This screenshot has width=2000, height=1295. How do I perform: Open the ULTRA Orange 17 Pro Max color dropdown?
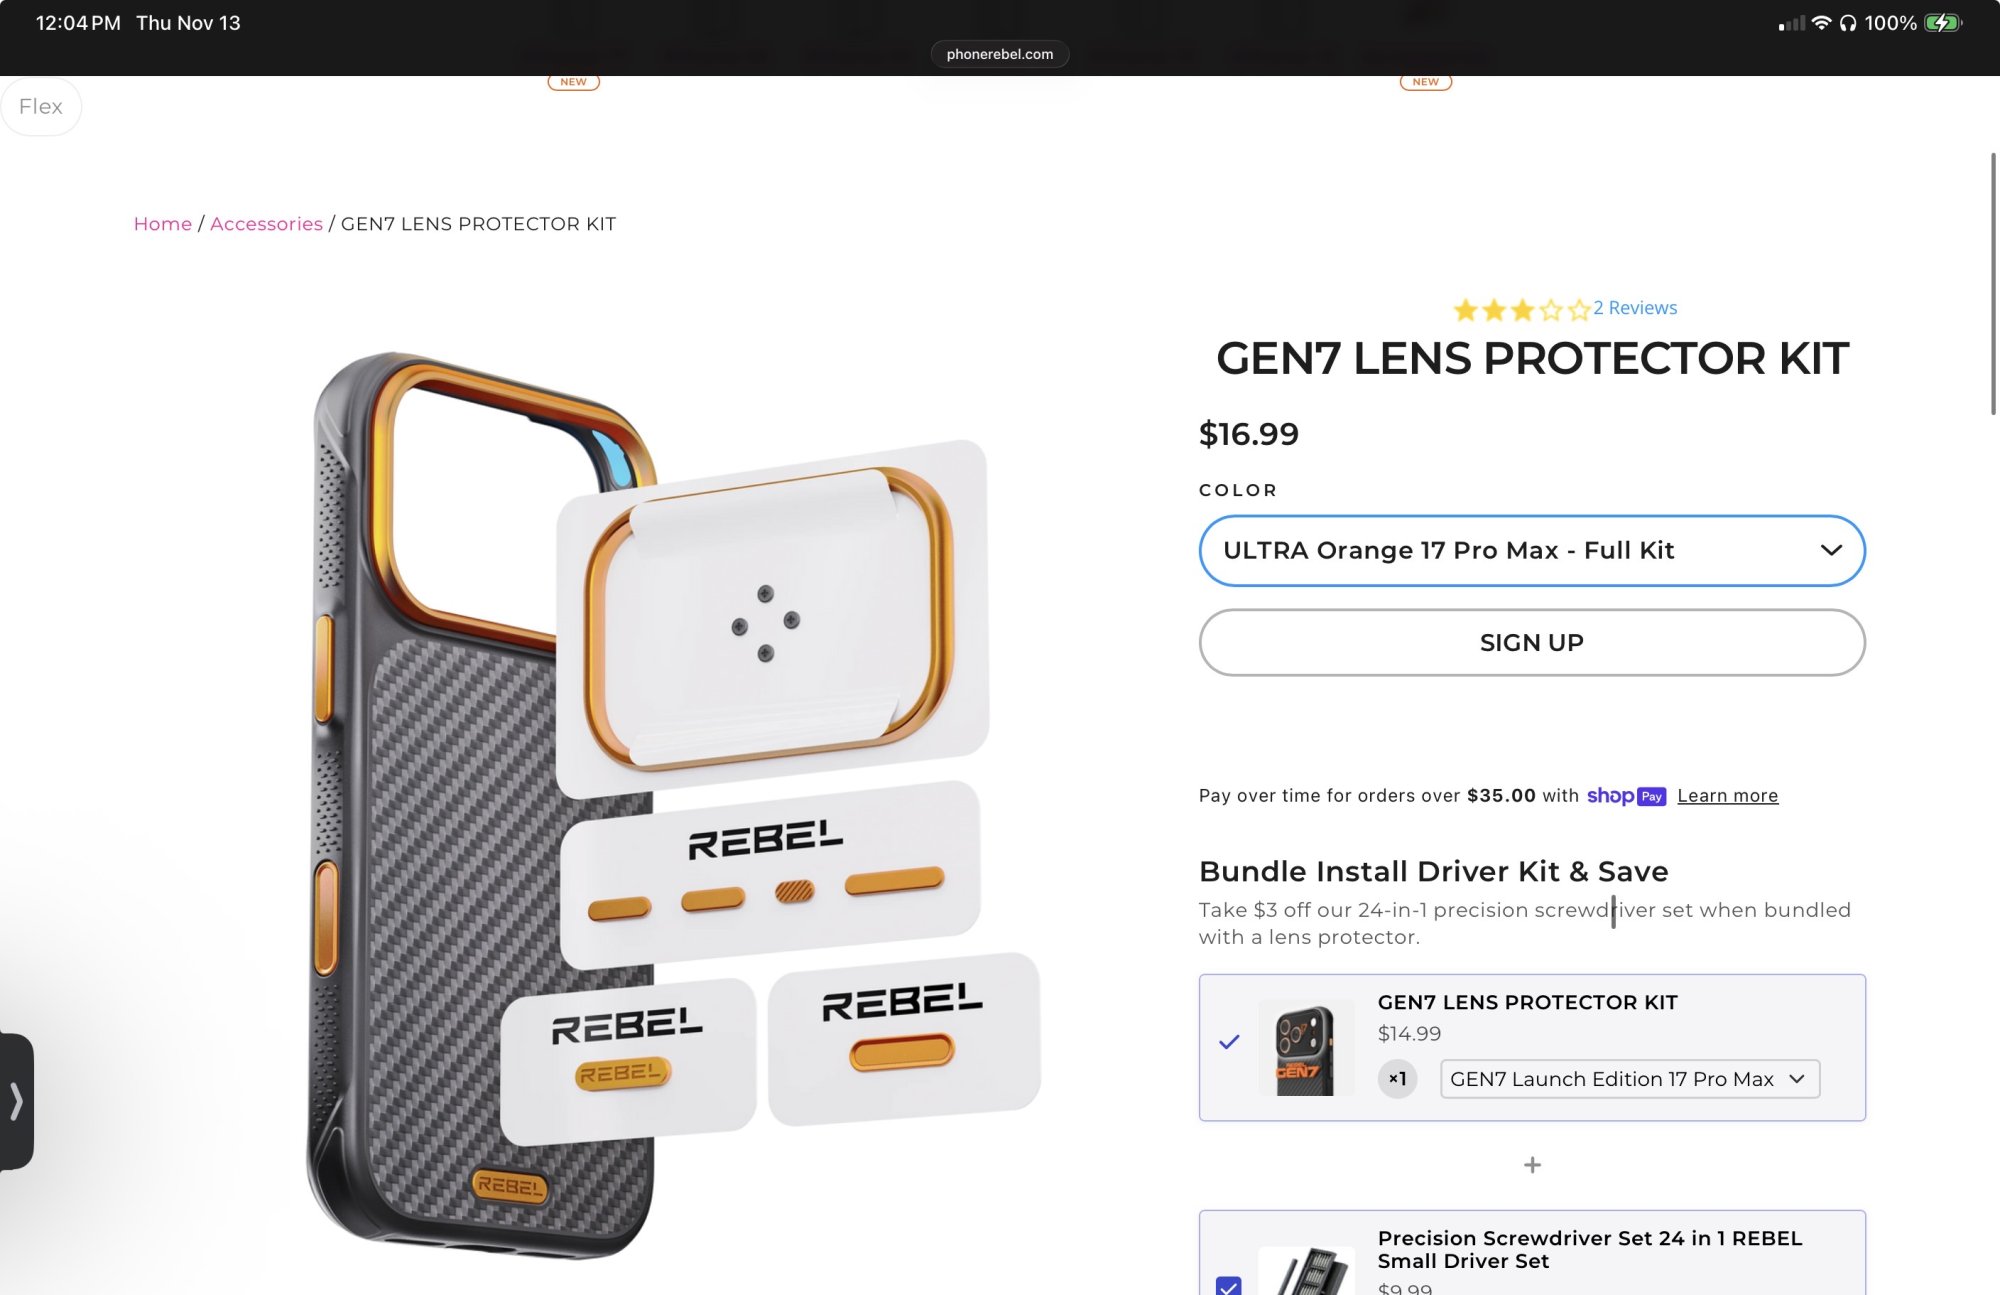pos(1532,551)
